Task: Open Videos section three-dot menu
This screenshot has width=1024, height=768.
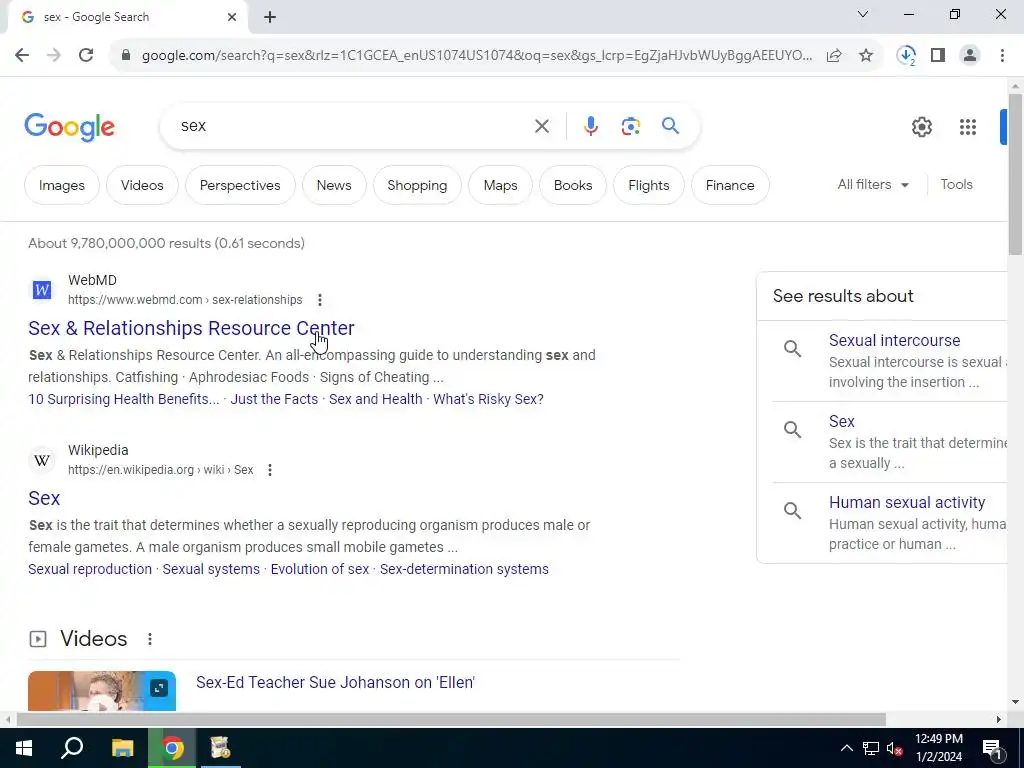Action: [150, 639]
